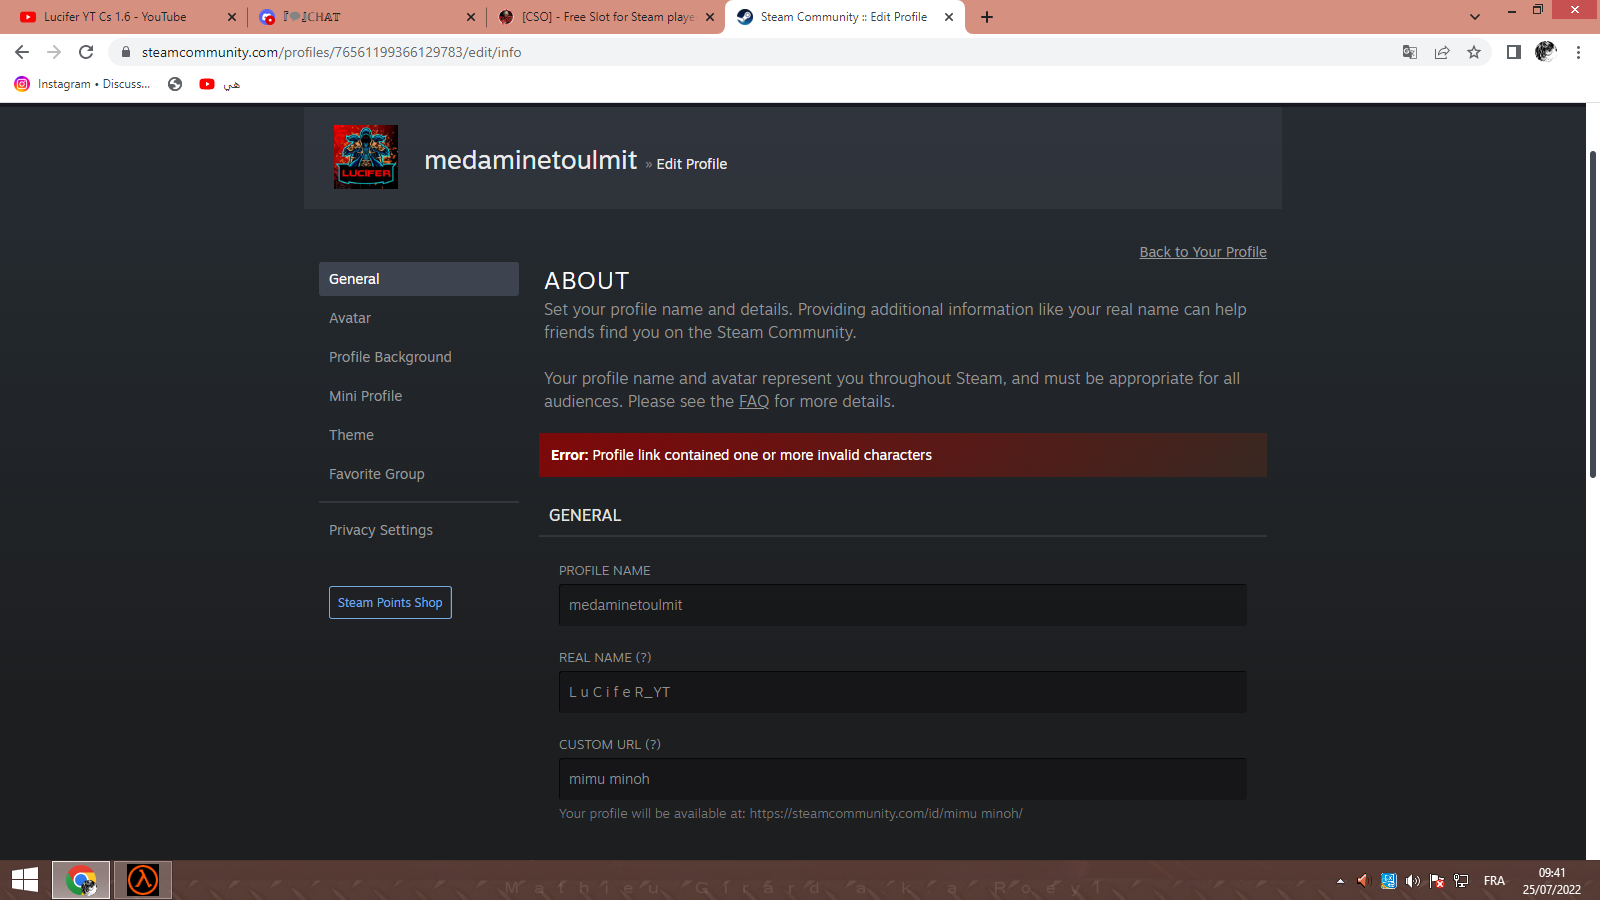Click the FAQ link in About text

(754, 401)
